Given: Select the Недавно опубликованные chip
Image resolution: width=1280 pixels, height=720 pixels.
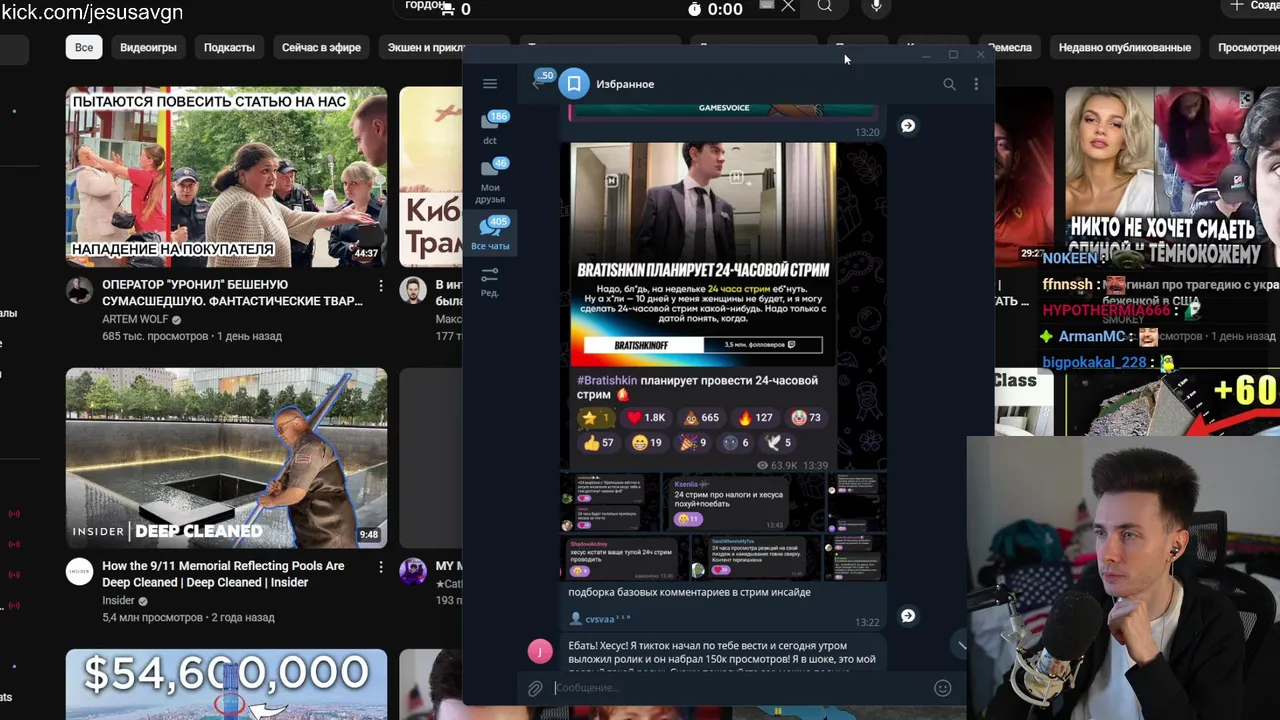Looking at the screenshot, I should point(1125,47).
